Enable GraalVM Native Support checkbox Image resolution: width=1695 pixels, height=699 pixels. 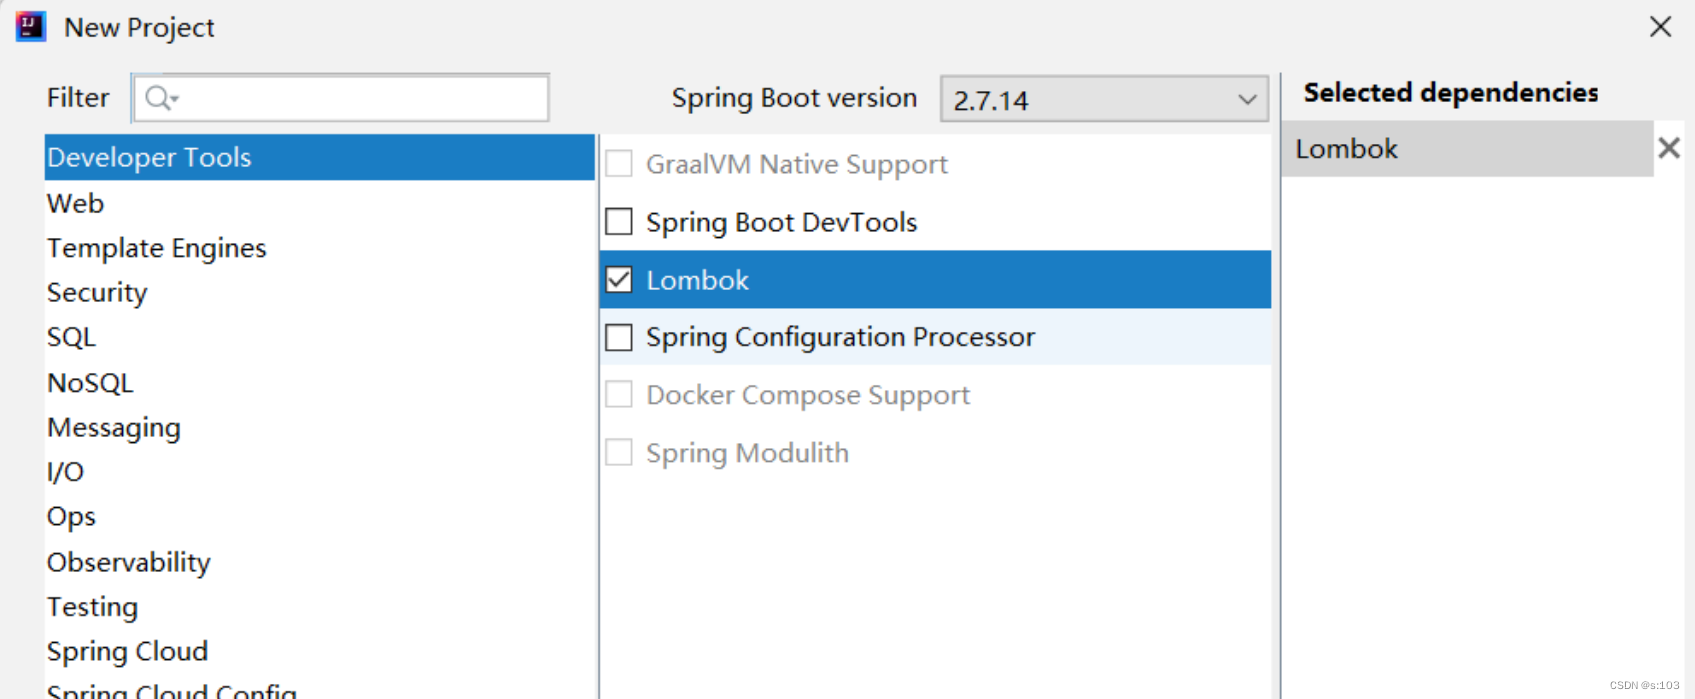click(619, 163)
